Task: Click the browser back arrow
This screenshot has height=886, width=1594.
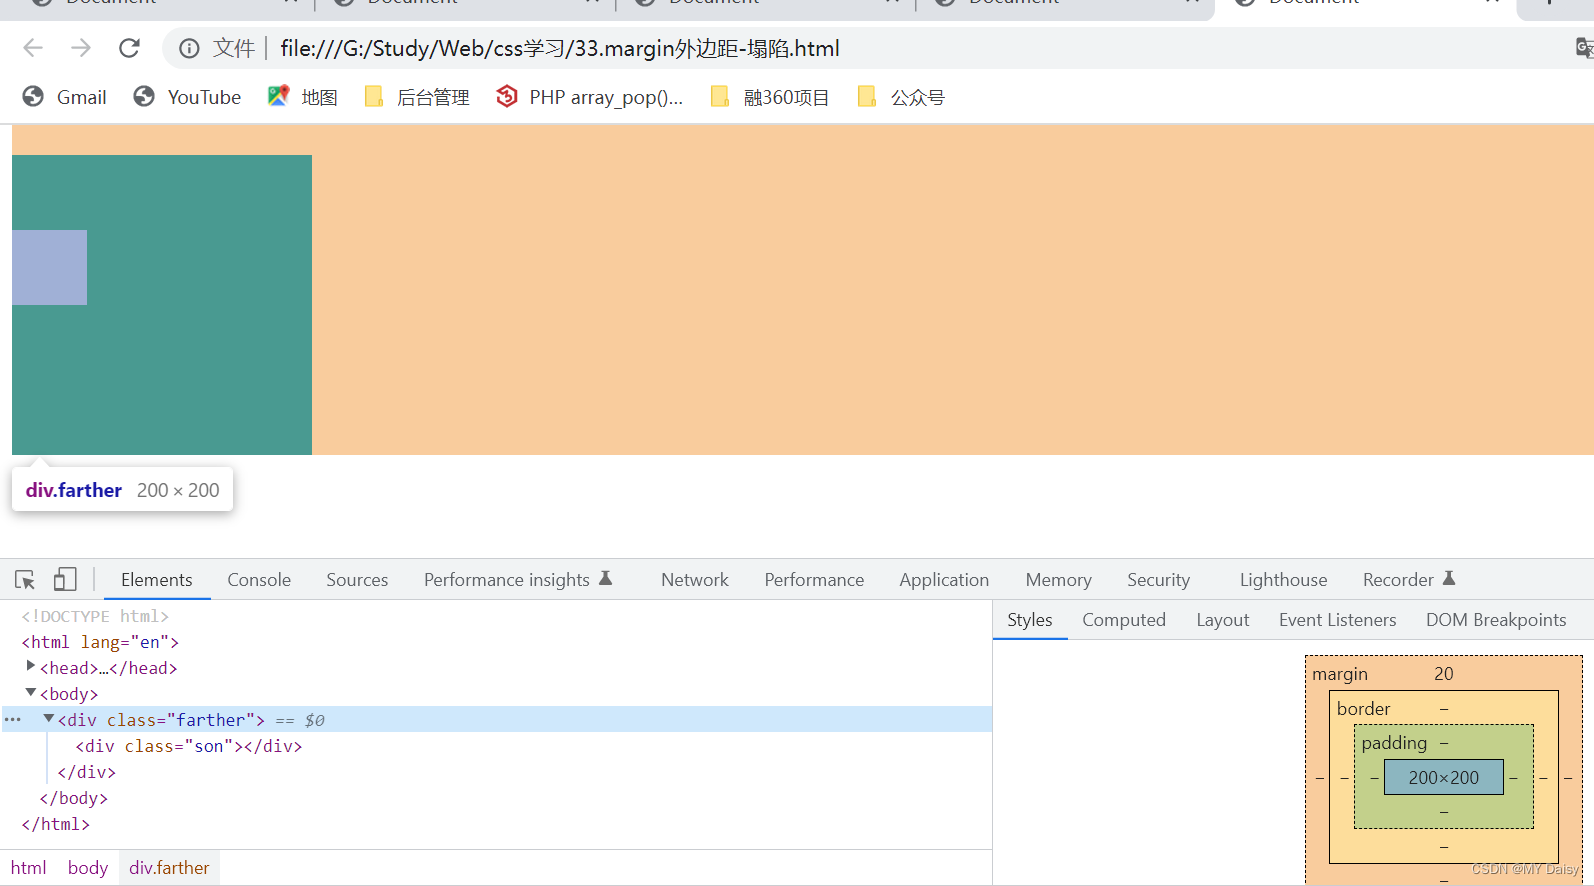Action: click(33, 48)
